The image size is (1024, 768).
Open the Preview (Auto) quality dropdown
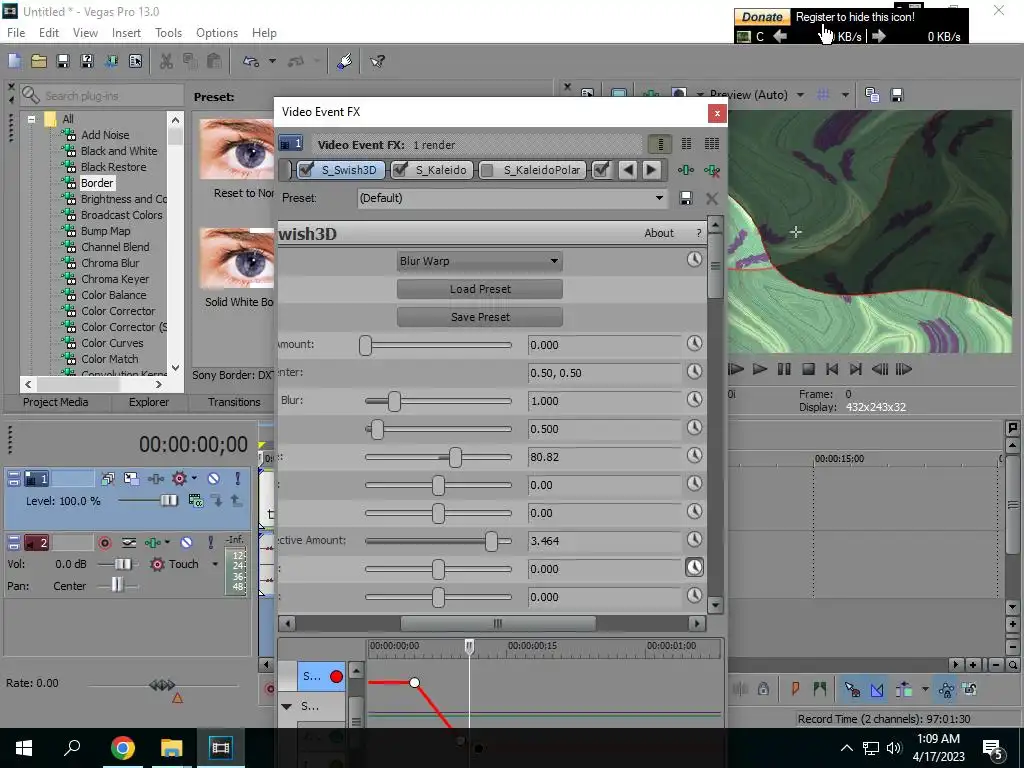800,95
